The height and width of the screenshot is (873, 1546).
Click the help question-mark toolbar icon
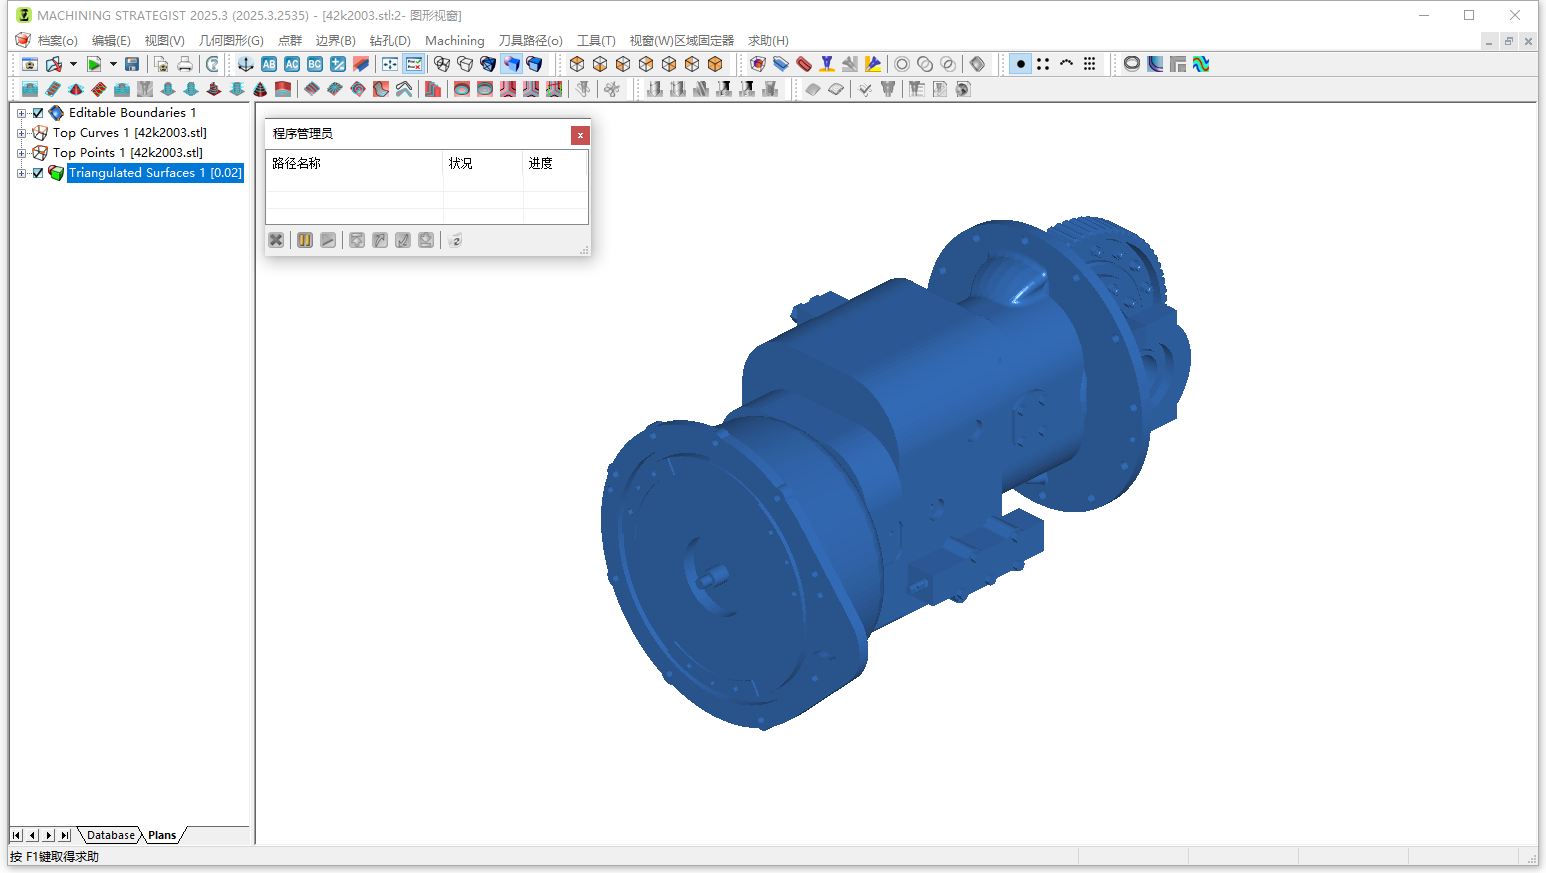point(212,63)
